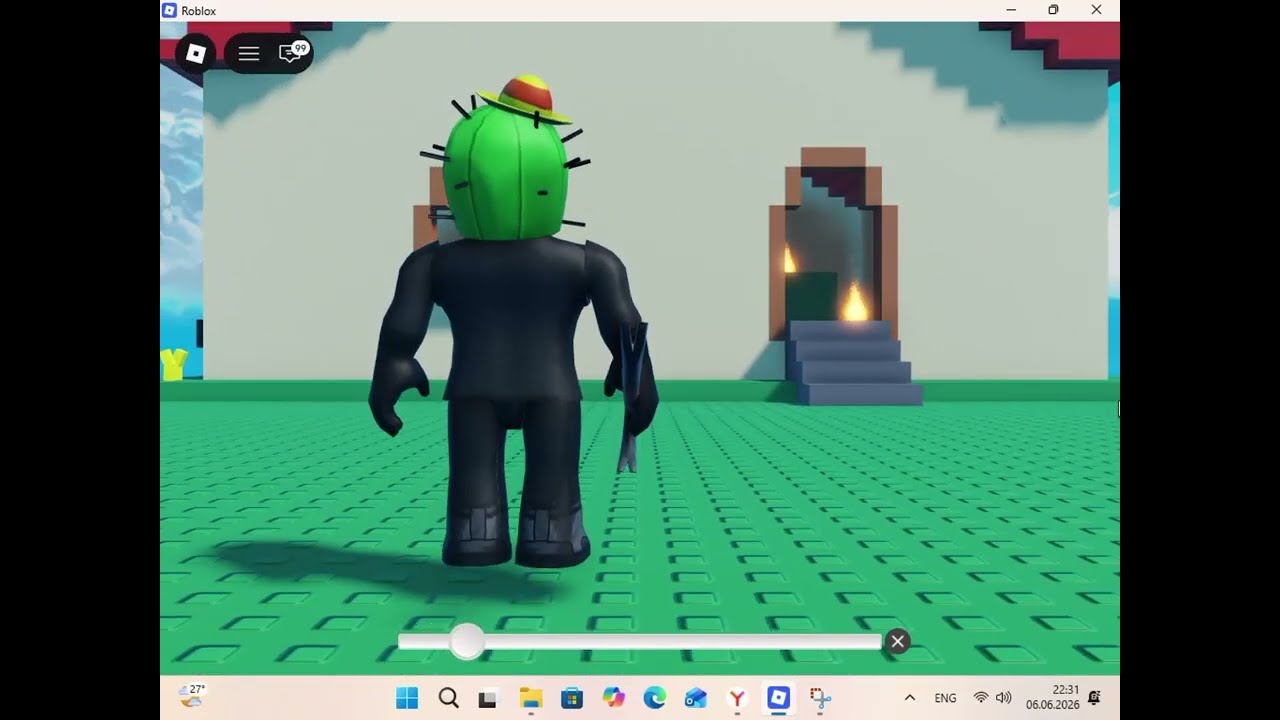Image resolution: width=1280 pixels, height=720 pixels.
Task: Click the Roblox icon in the title bar
Action: [169, 10]
